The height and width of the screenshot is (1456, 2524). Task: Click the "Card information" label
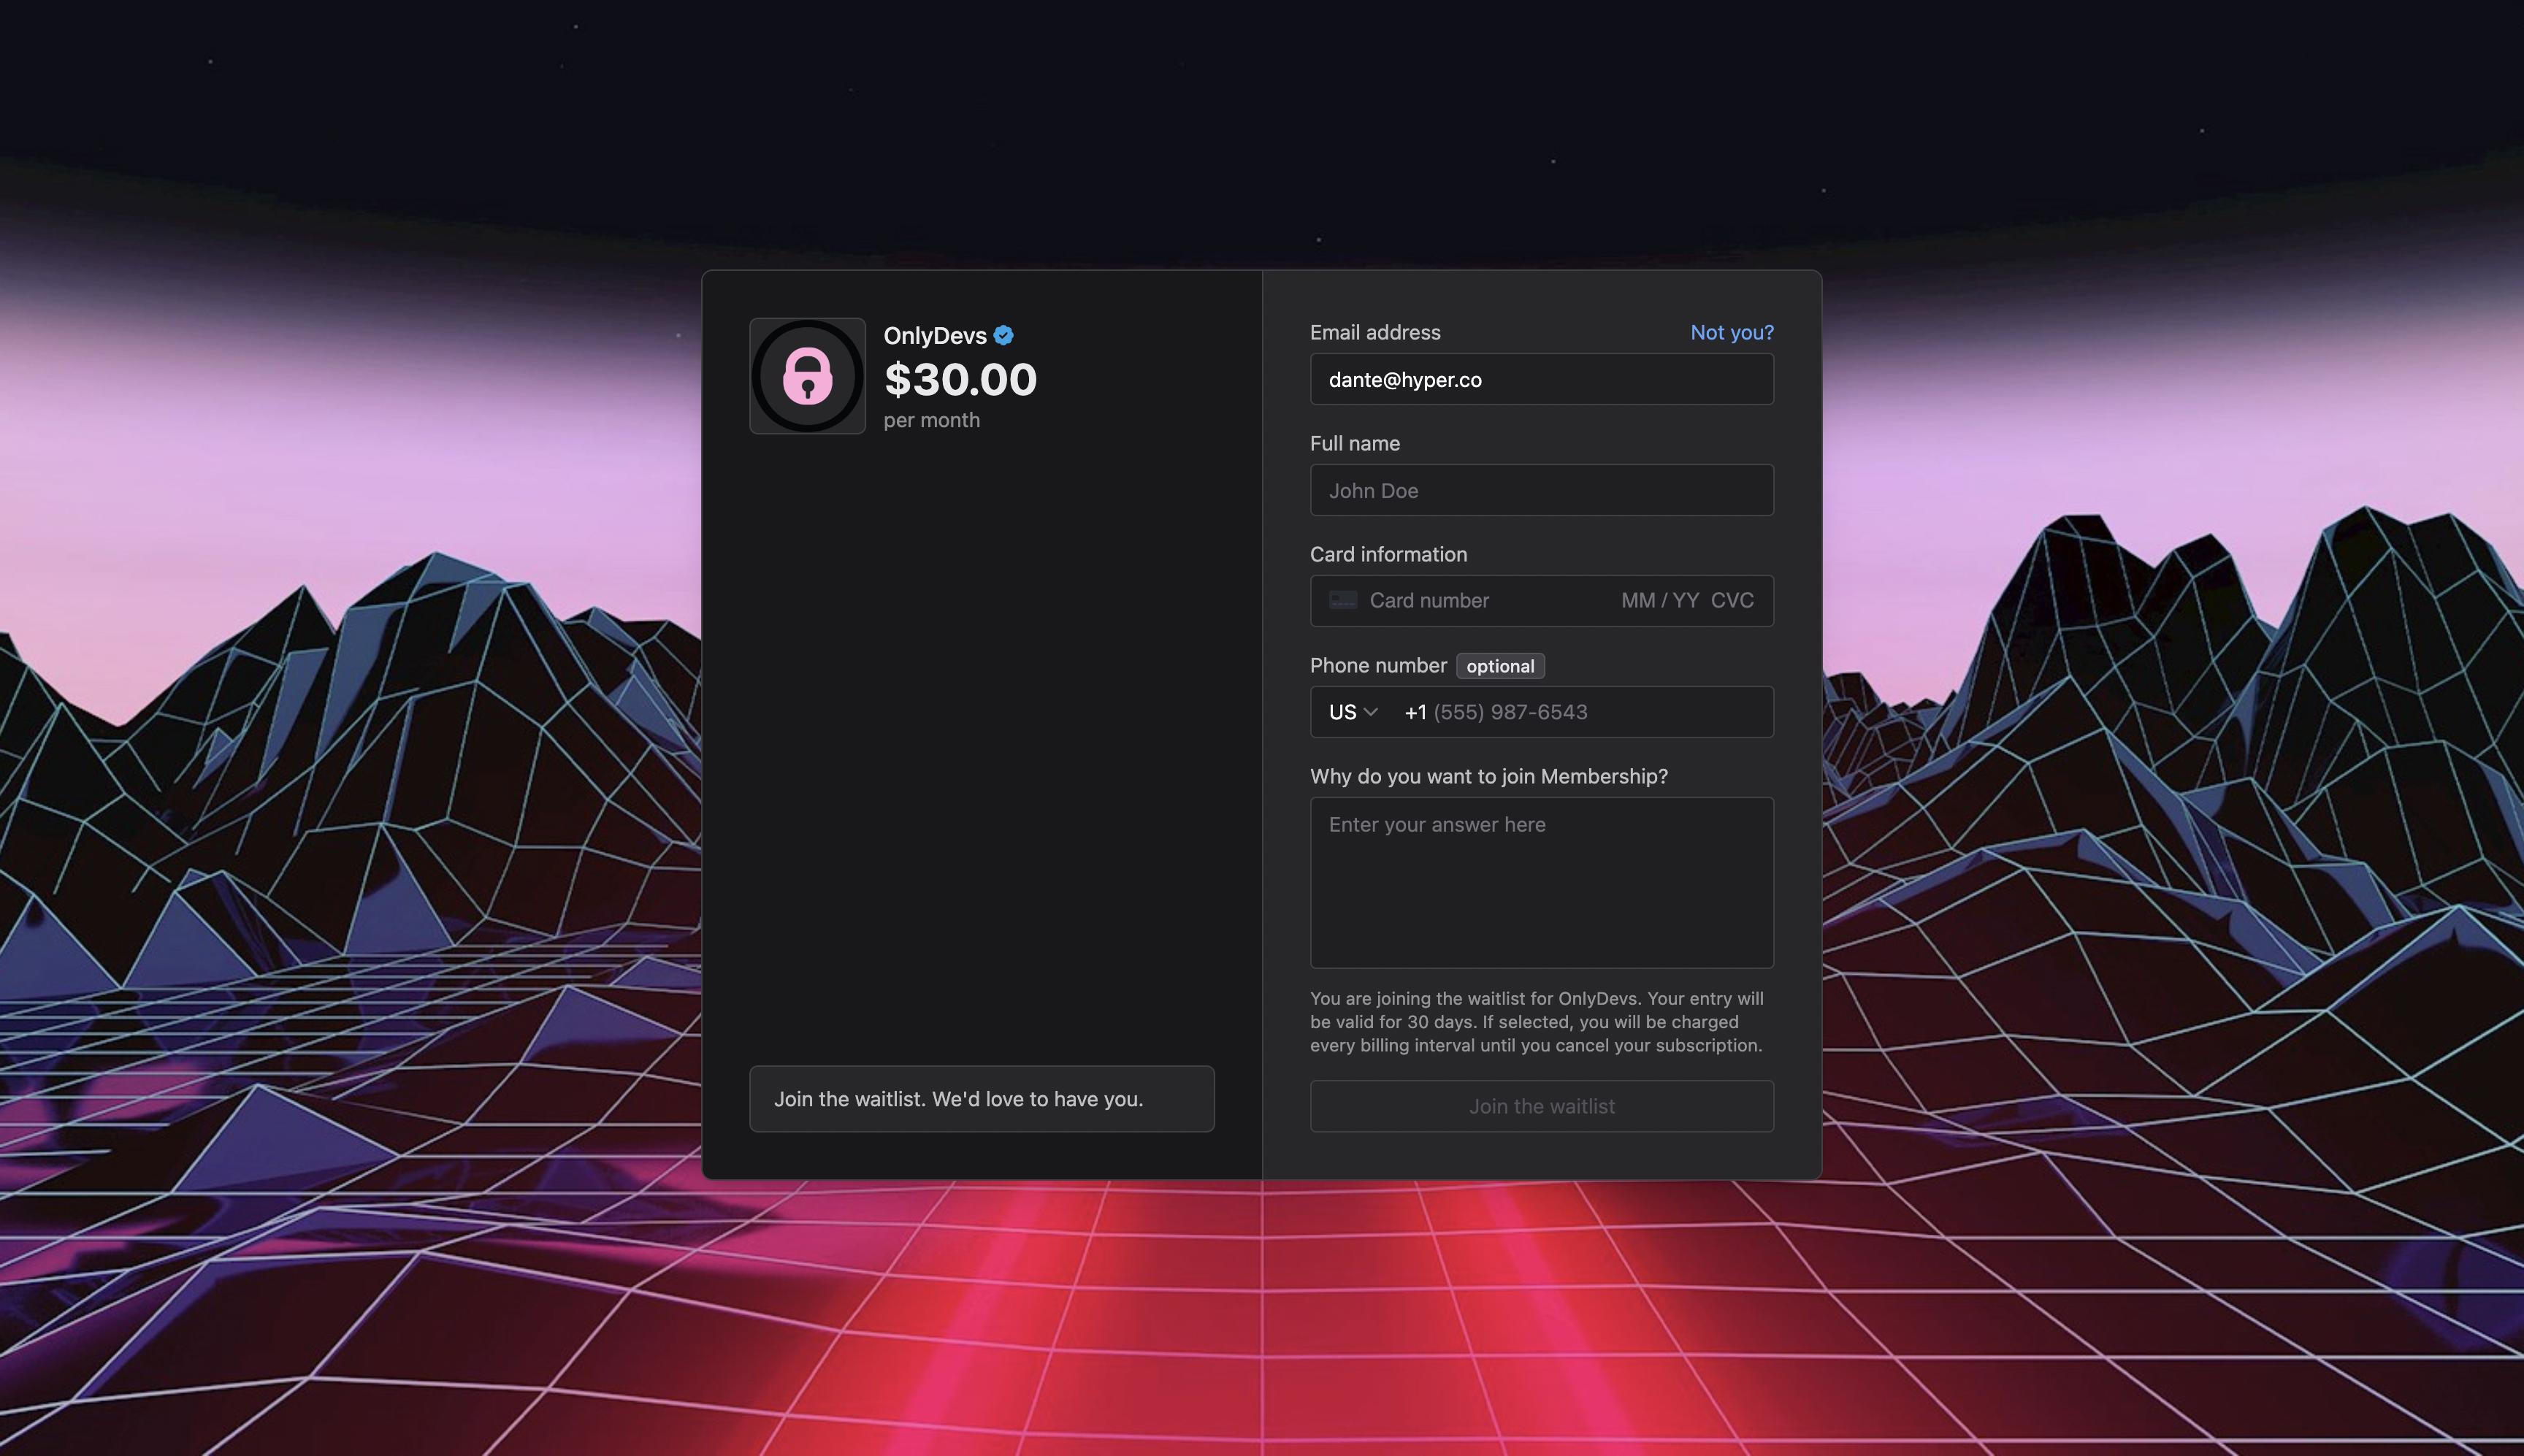1388,554
